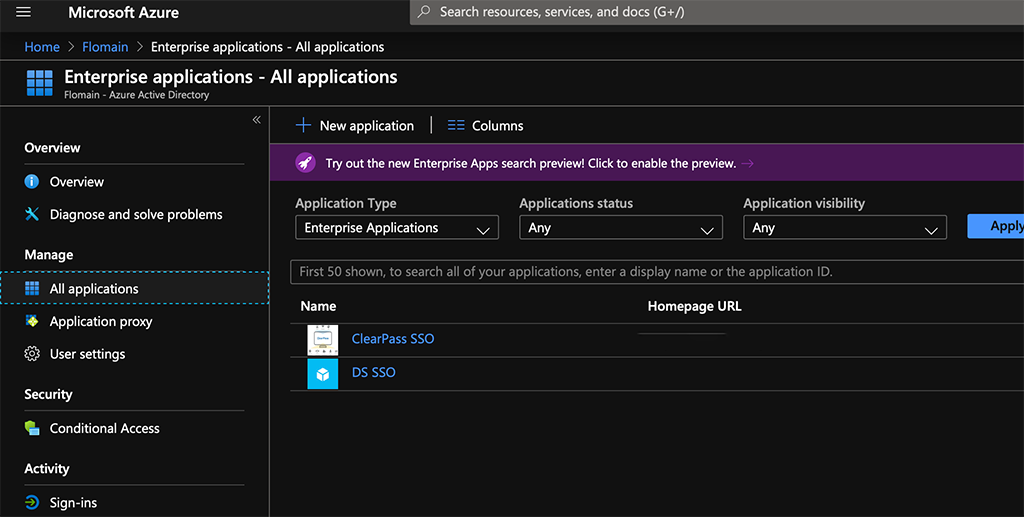This screenshot has height=517, width=1024.
Task: Click the Apply filter button
Action: click(996, 227)
